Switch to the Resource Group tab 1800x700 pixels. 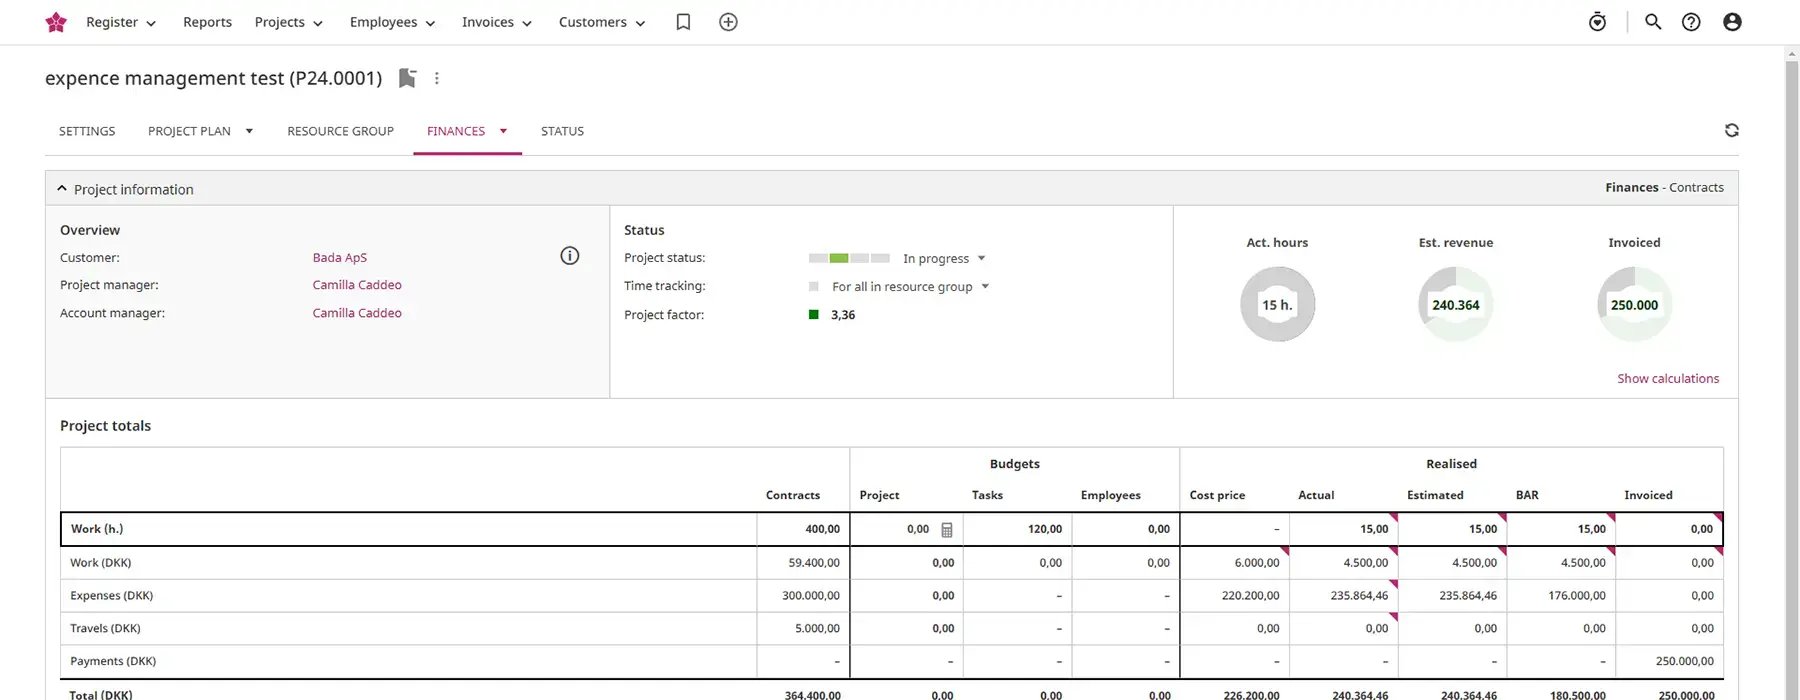[x=340, y=131]
